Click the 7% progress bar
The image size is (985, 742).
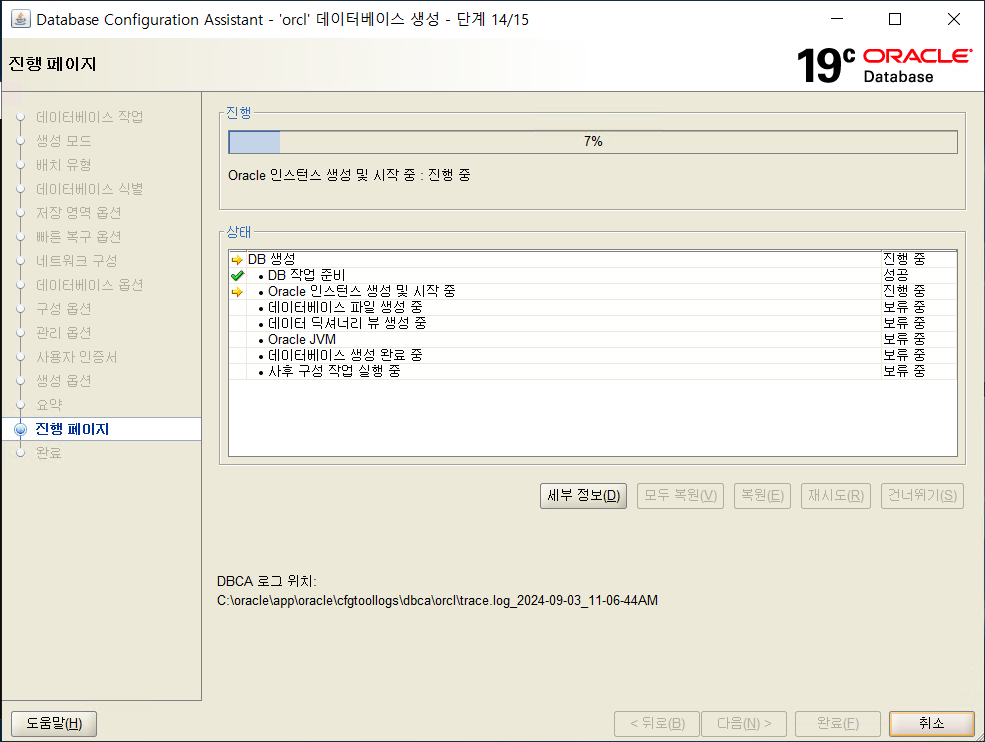click(x=592, y=142)
